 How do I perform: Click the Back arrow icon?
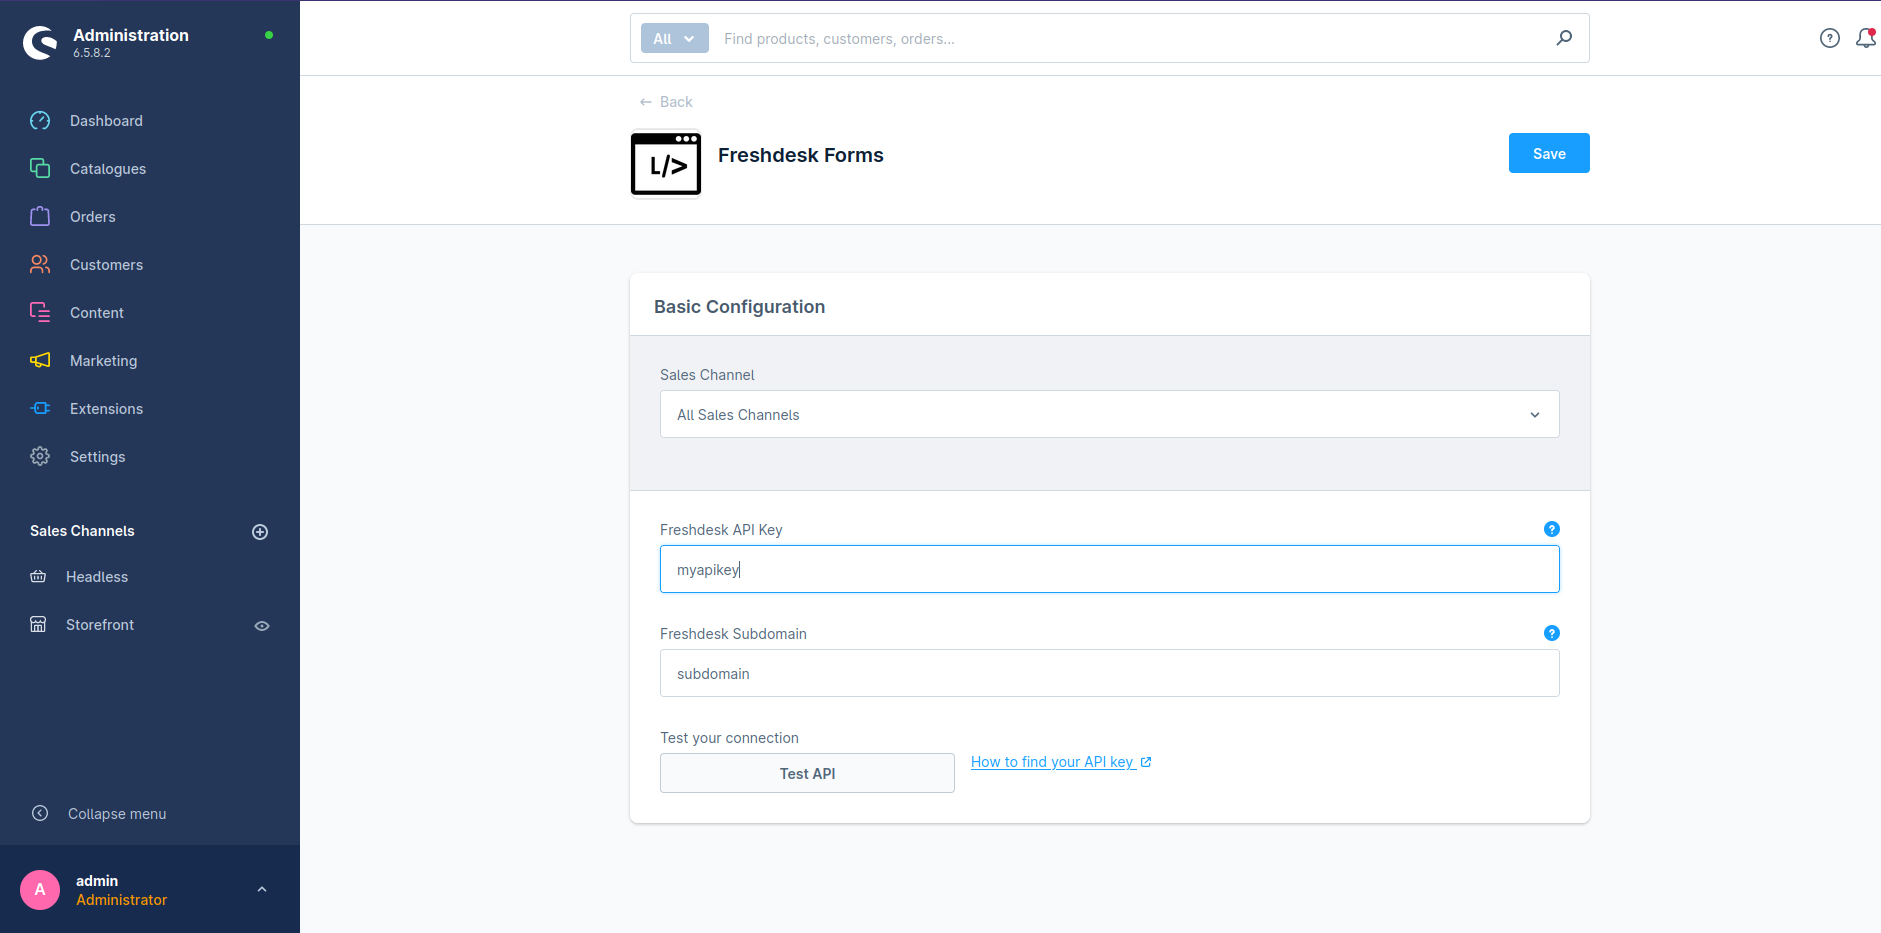coord(646,102)
